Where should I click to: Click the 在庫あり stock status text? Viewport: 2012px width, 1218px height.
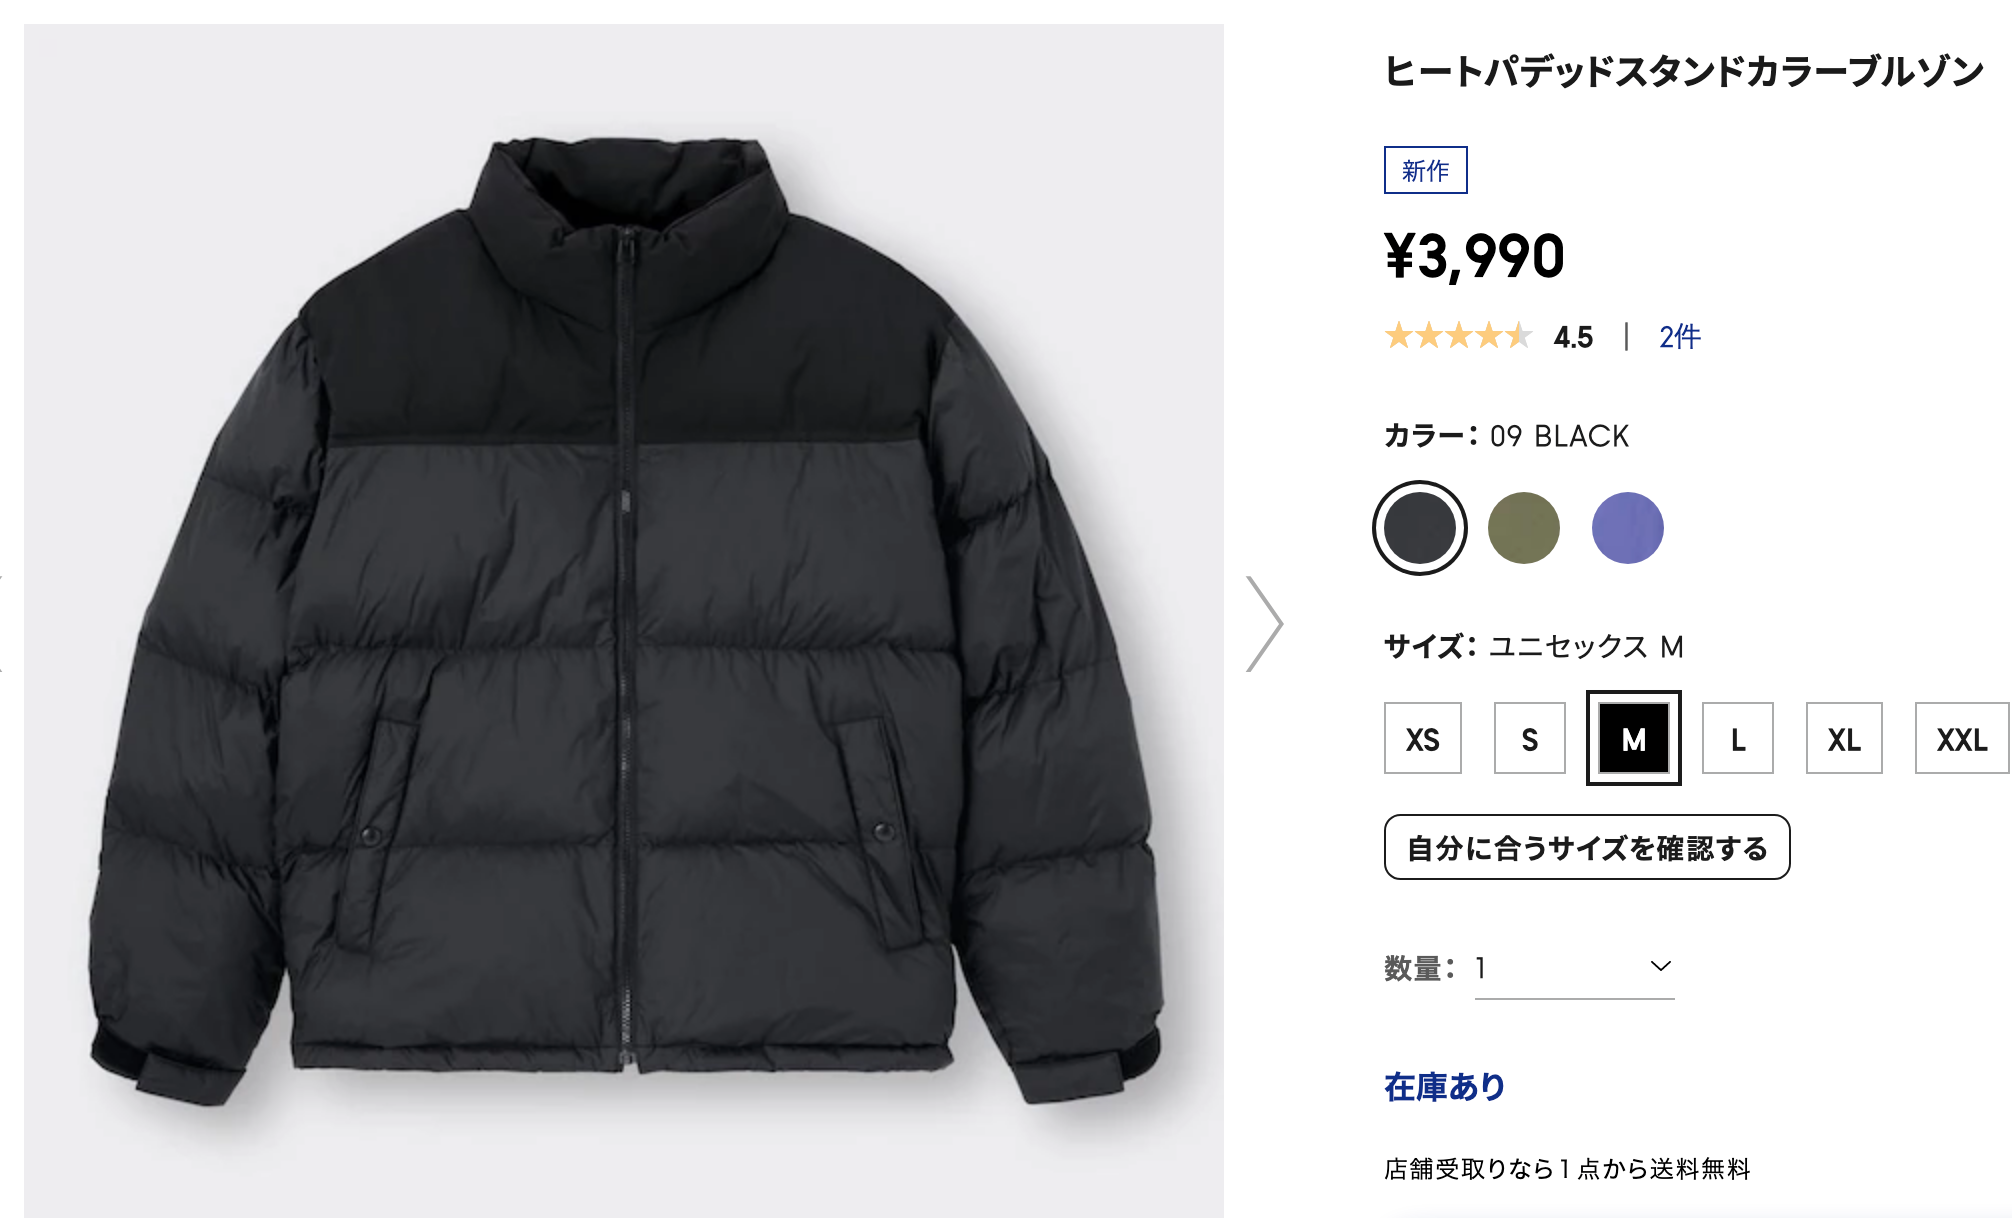click(x=1444, y=1087)
